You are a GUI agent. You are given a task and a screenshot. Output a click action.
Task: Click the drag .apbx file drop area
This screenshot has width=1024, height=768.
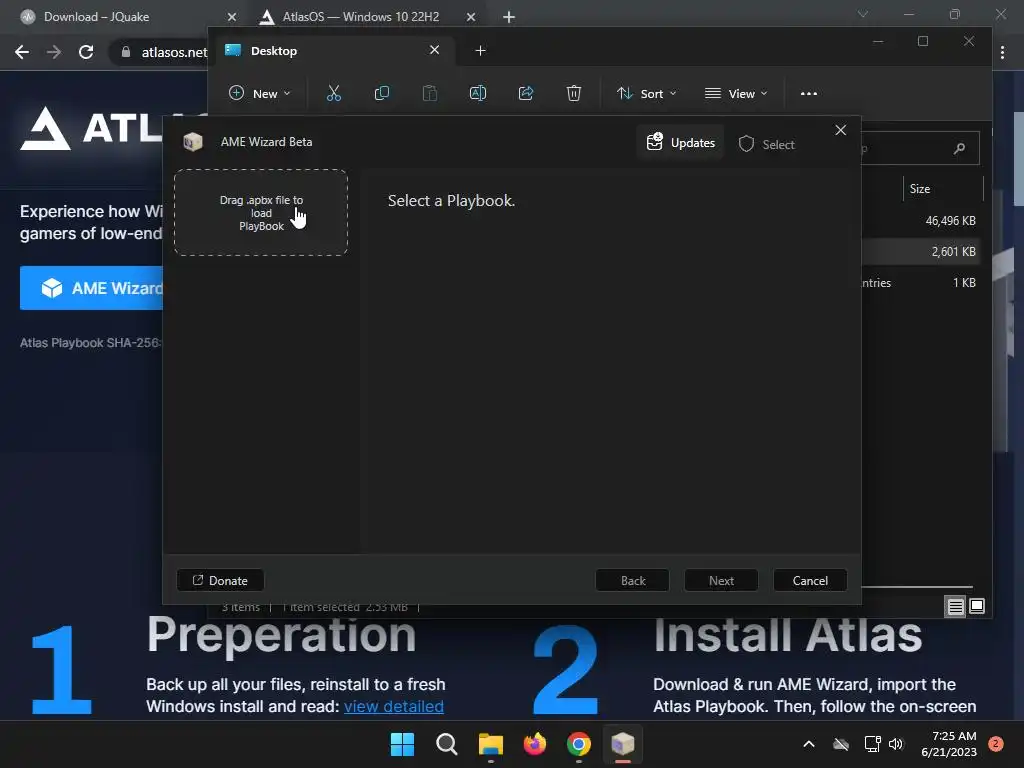click(261, 212)
